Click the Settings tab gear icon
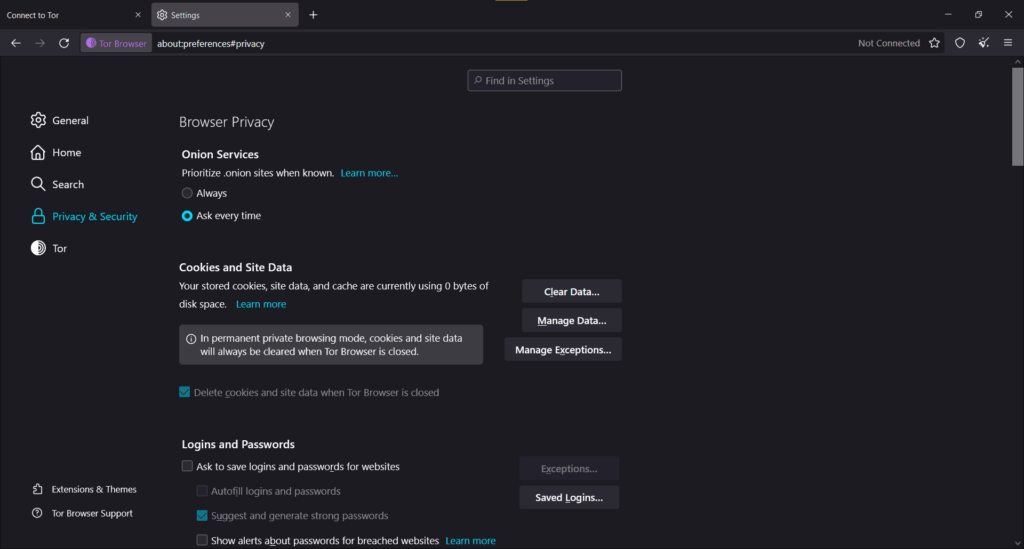 (x=162, y=15)
